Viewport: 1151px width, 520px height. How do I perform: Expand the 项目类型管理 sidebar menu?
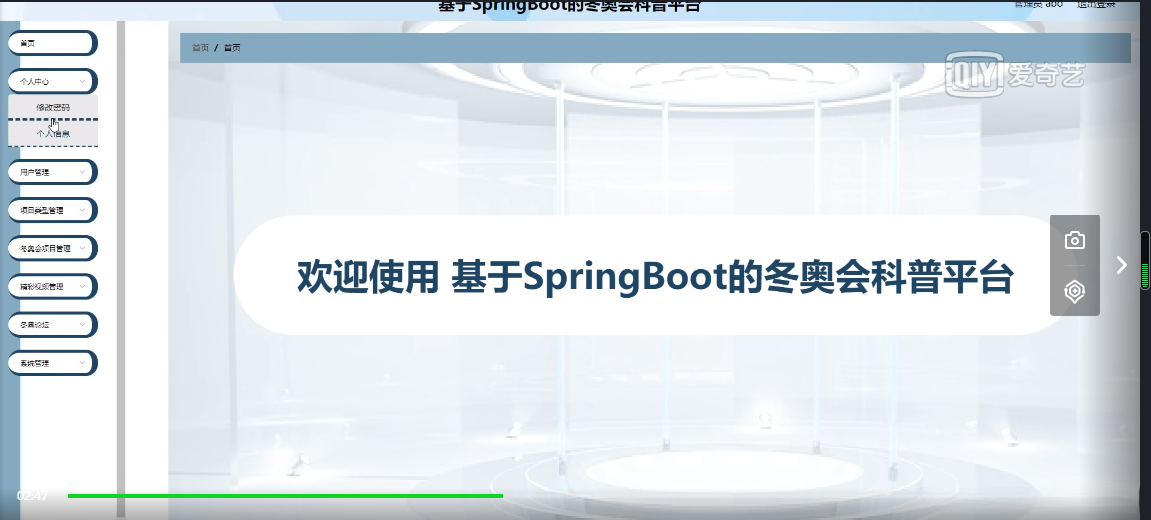[52, 210]
